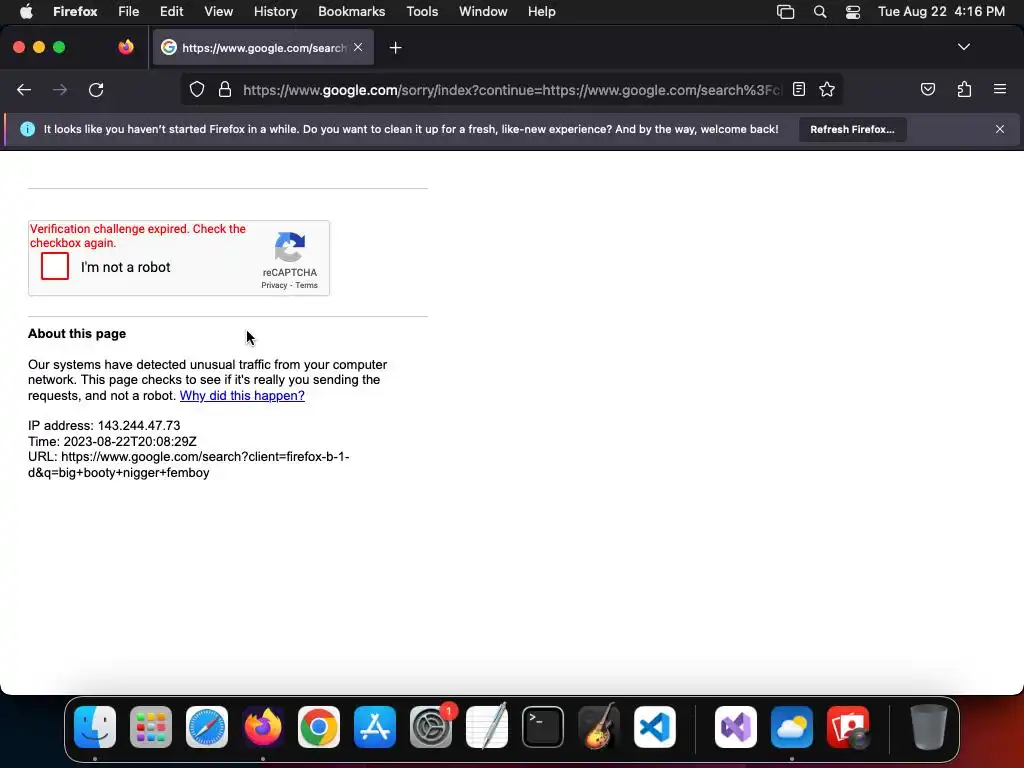
Task: Open the Bookmarks menu
Action: 351,11
